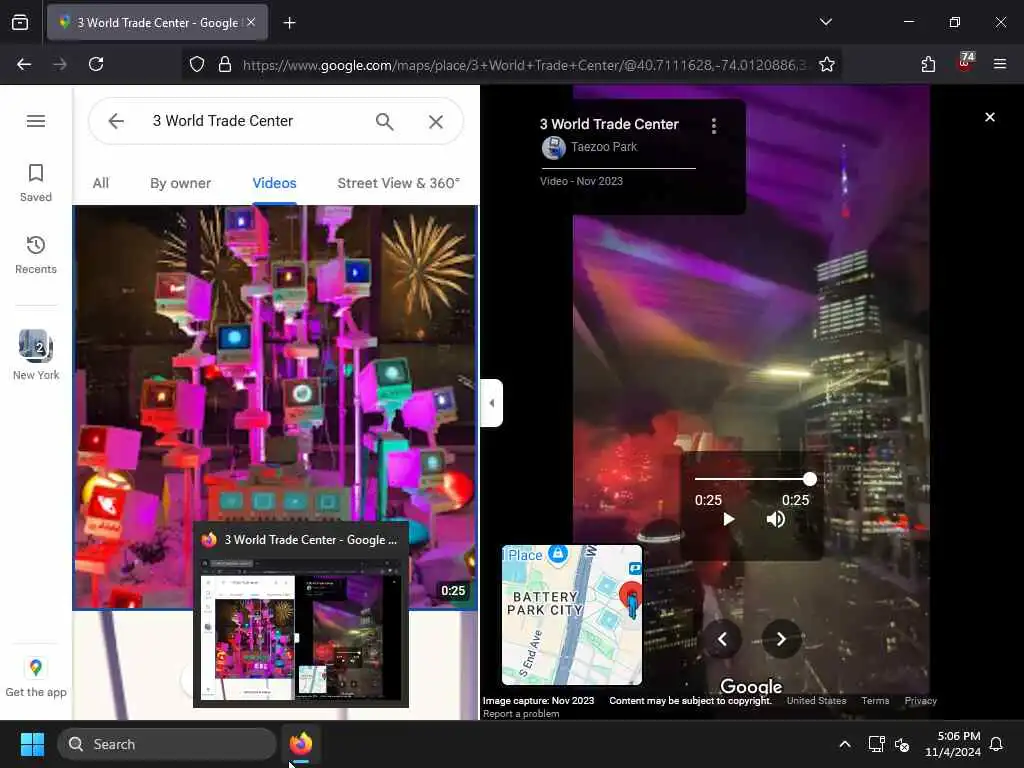The image size is (1024, 768).
Task: Select the 3 World Trade Center browser tab
Action: [x=157, y=23]
